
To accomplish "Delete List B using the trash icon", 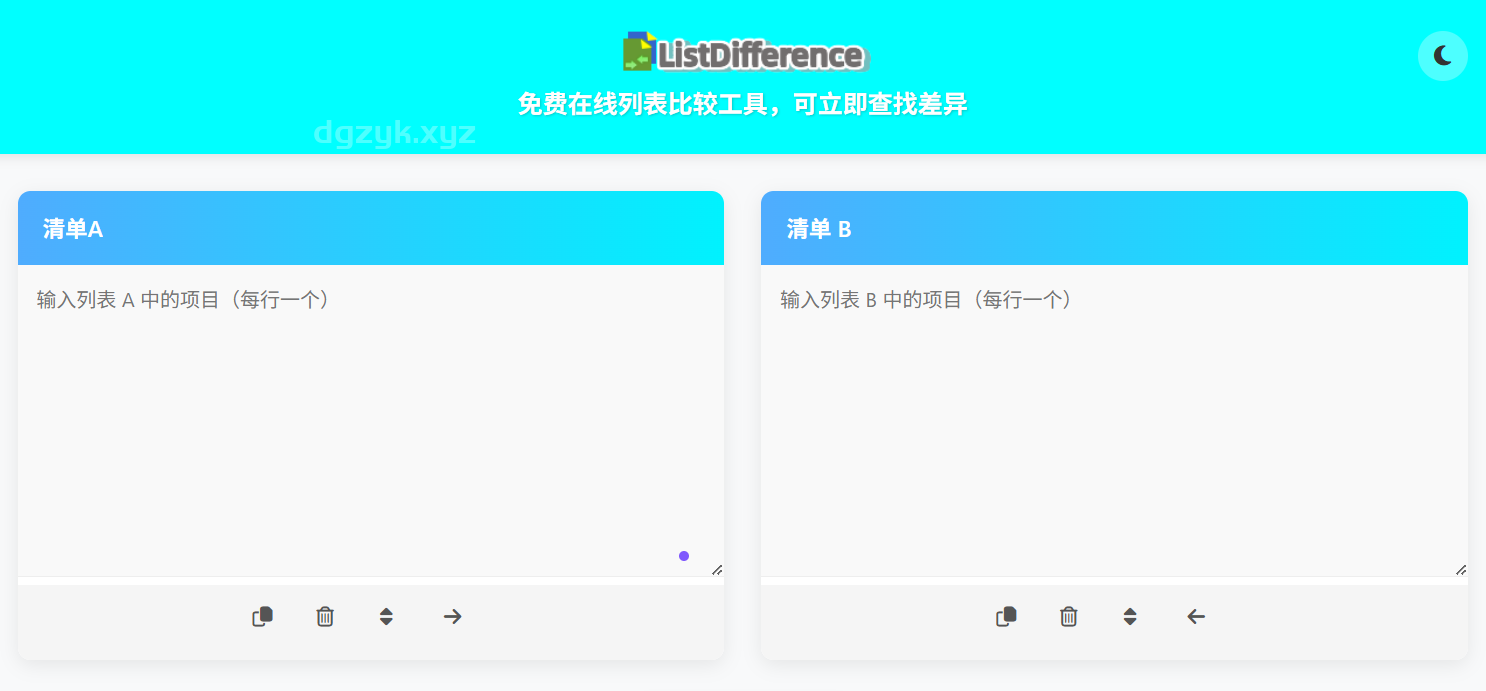I will [1069, 617].
